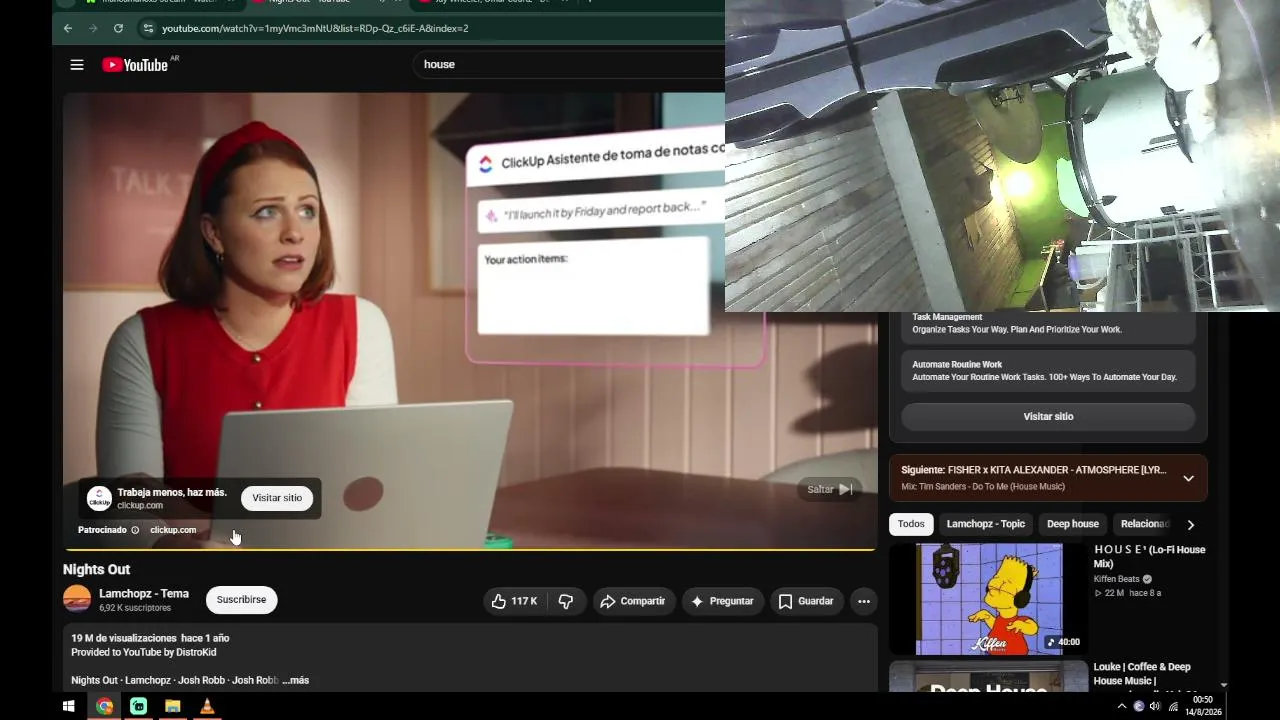Show more filter chips with right arrow
This screenshot has height=720, width=1280.
pos(1190,524)
